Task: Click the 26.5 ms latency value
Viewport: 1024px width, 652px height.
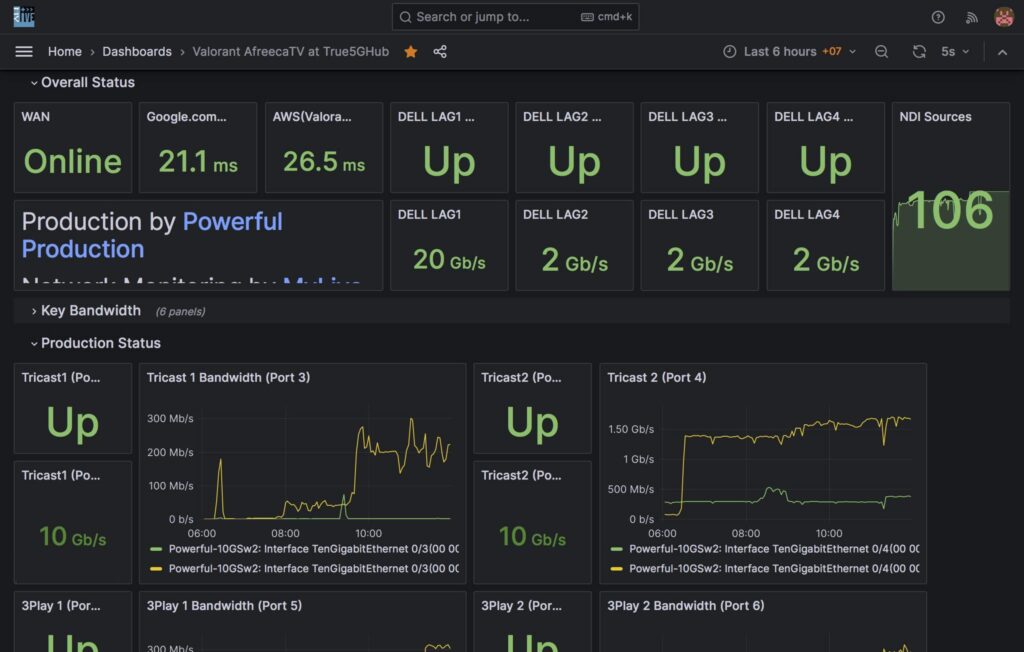Action: pyautogui.click(x=324, y=161)
